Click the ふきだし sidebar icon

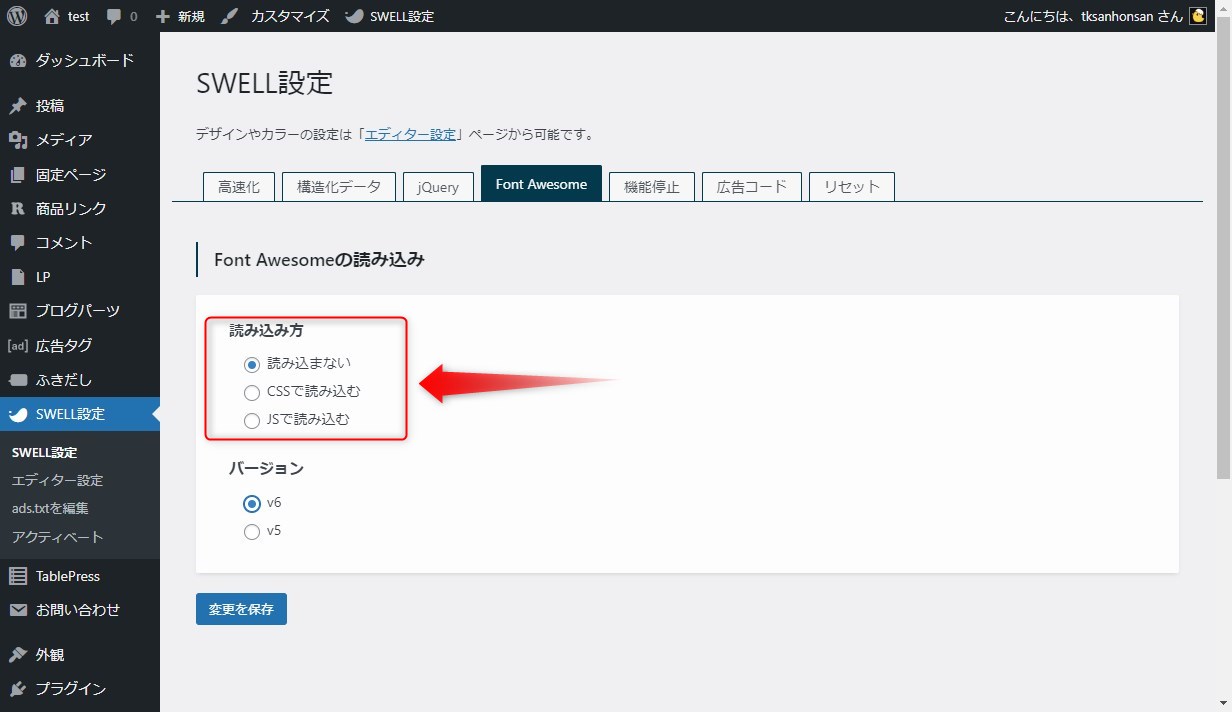20,380
